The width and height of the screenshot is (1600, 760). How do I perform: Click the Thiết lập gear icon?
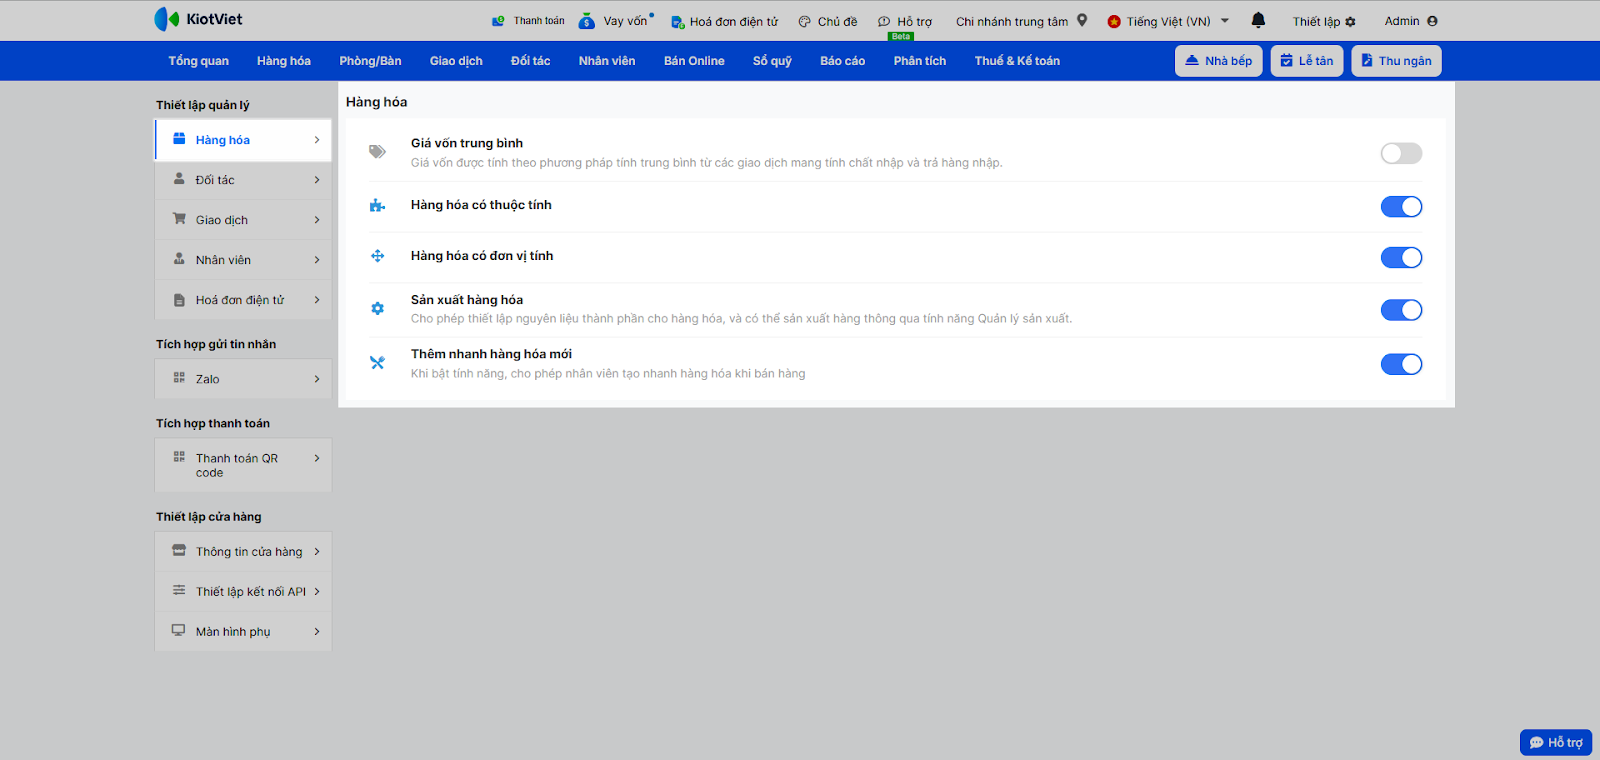pos(1351,22)
